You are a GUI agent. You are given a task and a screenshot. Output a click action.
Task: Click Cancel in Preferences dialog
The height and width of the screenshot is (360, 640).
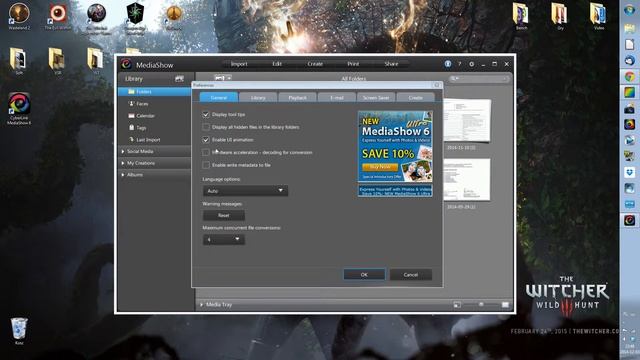(411, 275)
